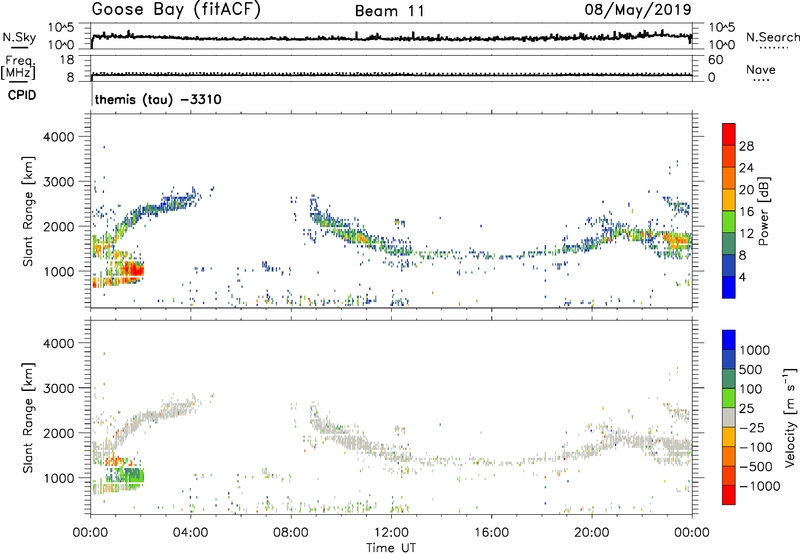Click the "2000" range label on power panel
800x554 pixels.
59,226
